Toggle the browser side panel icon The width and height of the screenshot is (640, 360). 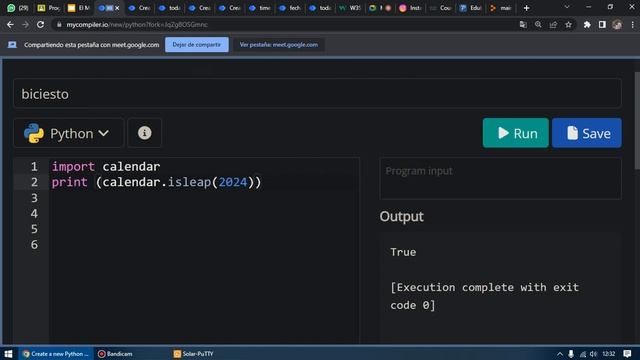(602, 24)
